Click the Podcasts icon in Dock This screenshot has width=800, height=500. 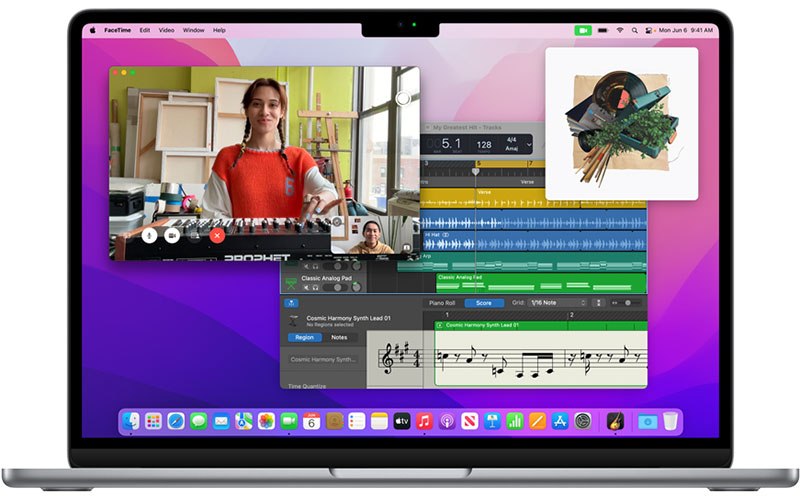447,422
